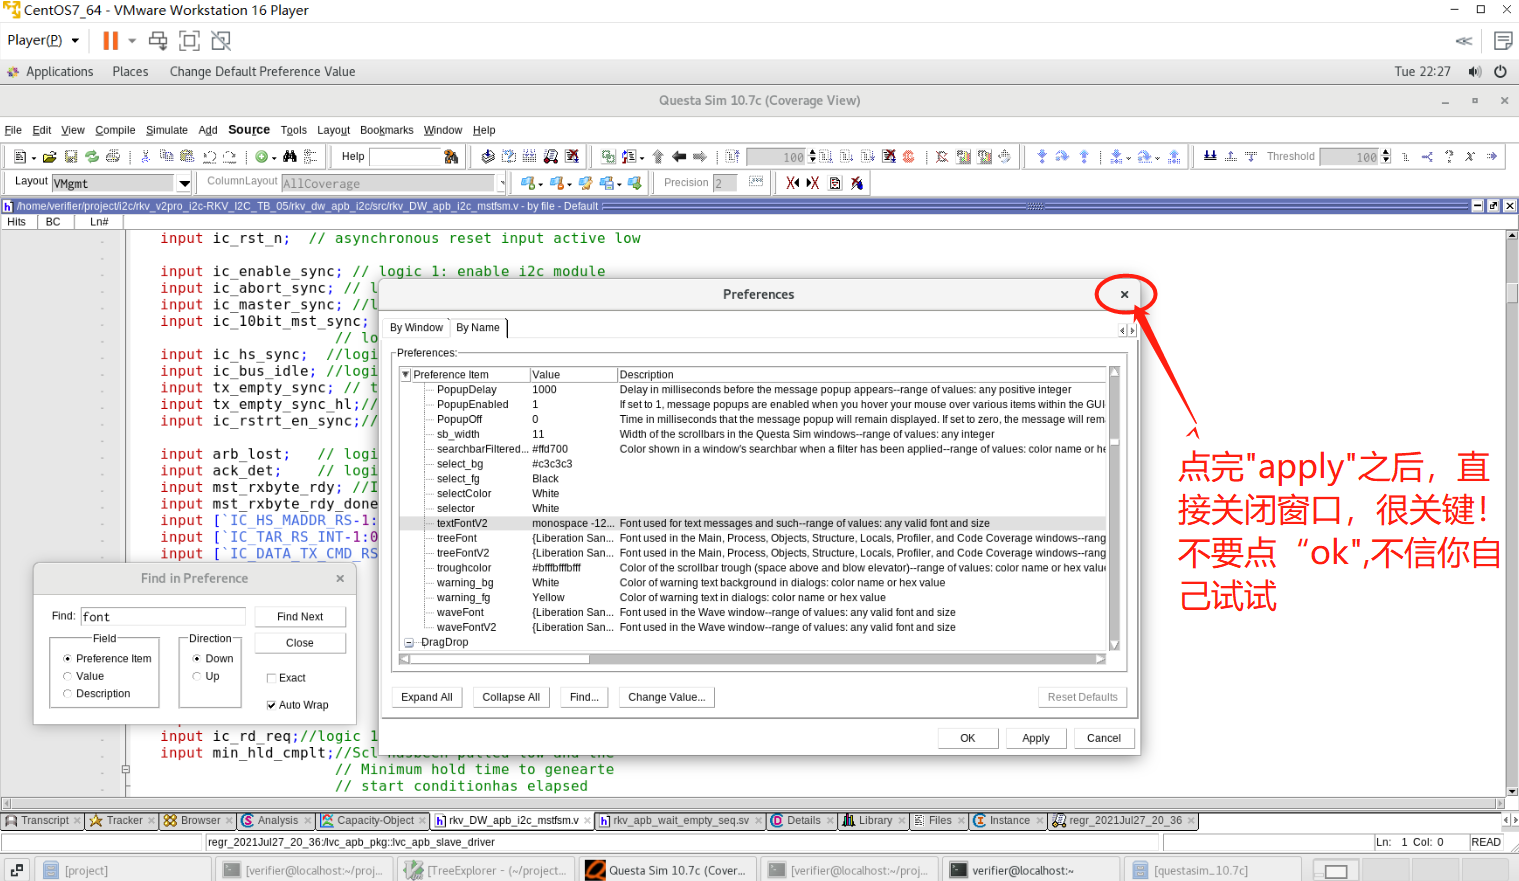Click the red X-right next icon
1519x881 pixels.
coord(813,183)
